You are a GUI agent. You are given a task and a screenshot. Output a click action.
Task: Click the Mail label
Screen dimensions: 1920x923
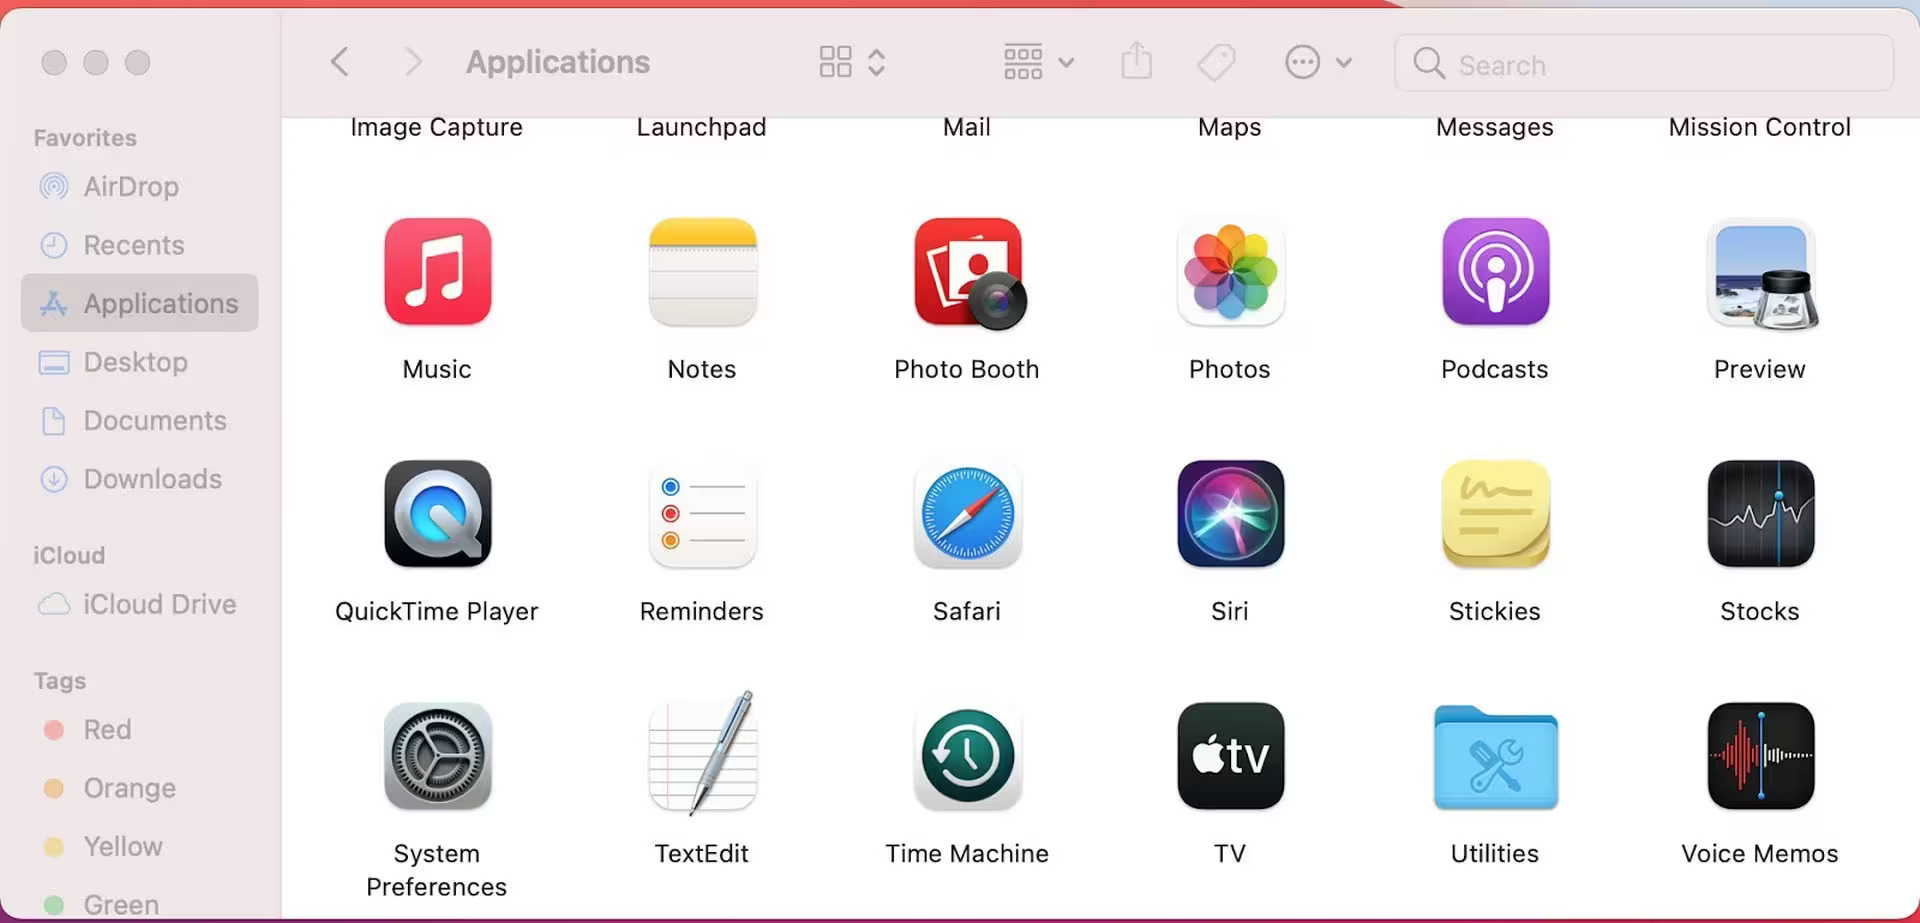coord(967,127)
